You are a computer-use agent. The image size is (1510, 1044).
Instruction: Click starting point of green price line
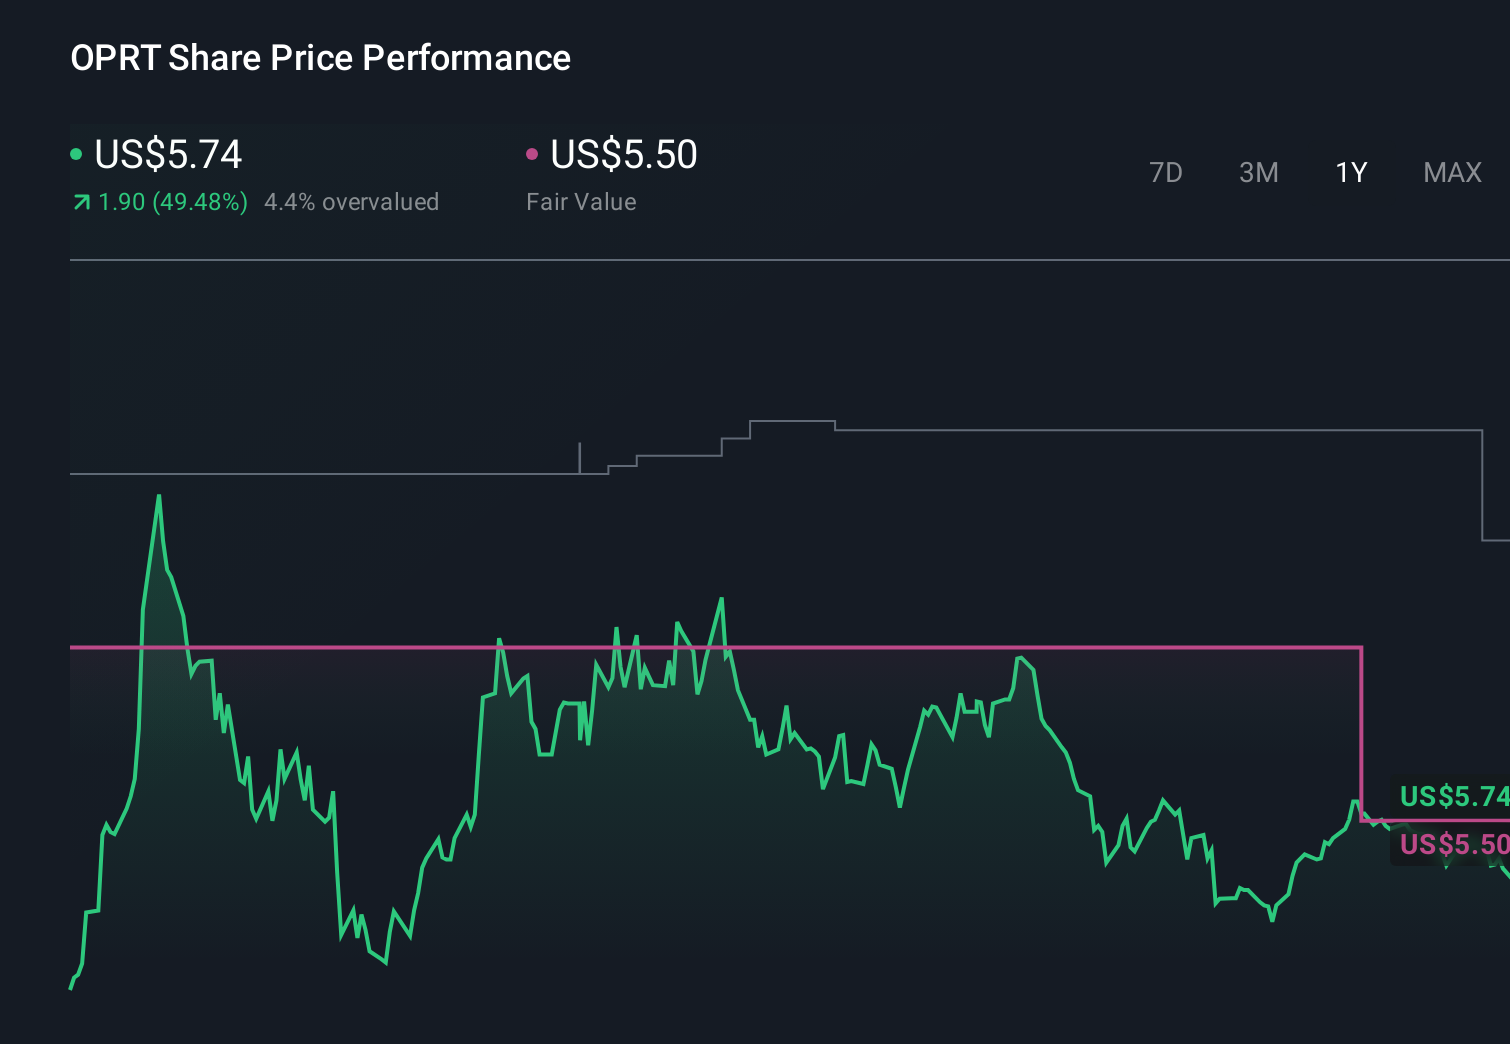click(x=71, y=988)
